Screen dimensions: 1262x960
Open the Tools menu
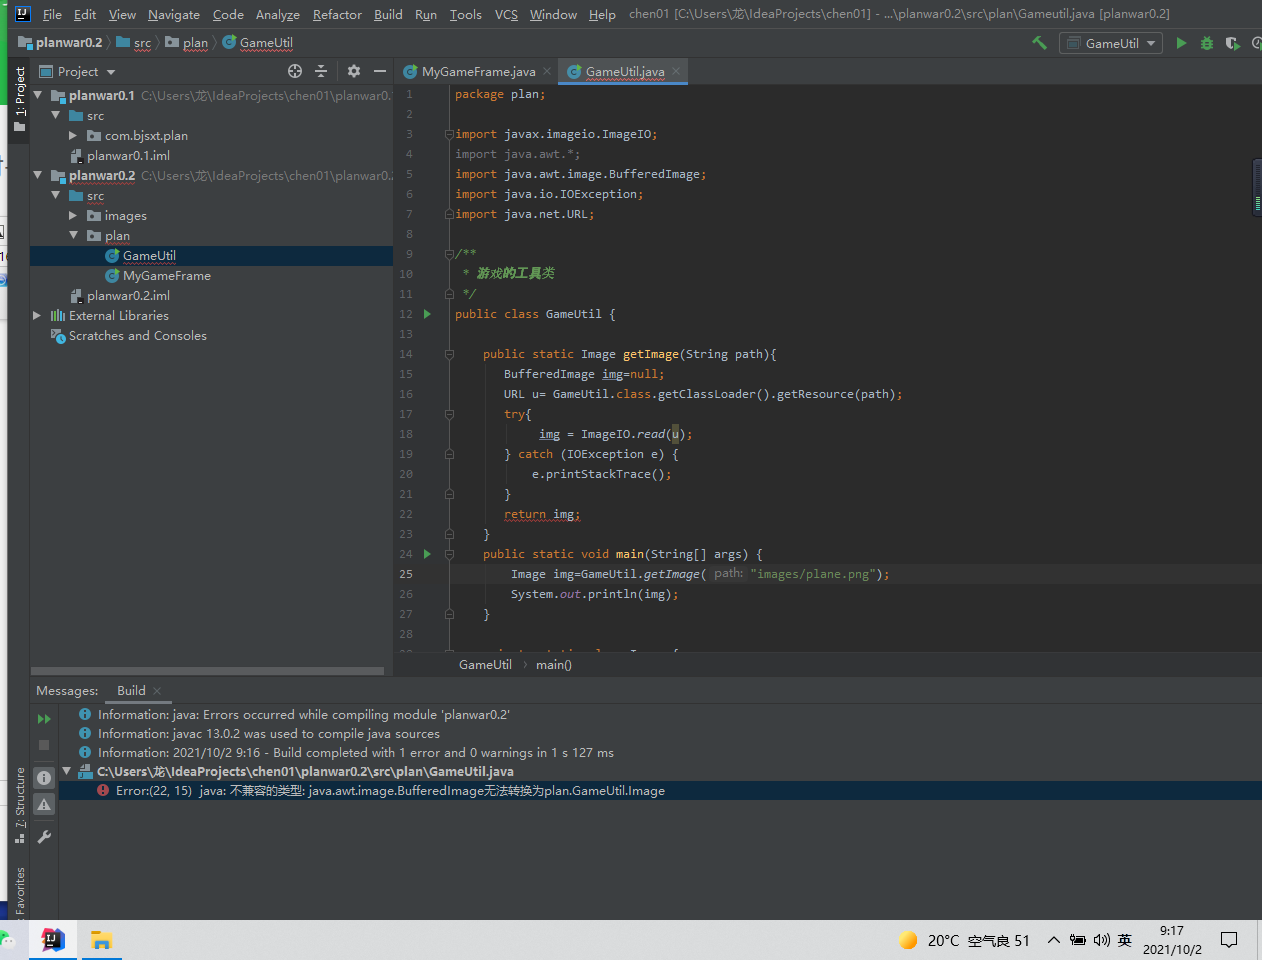click(x=465, y=14)
